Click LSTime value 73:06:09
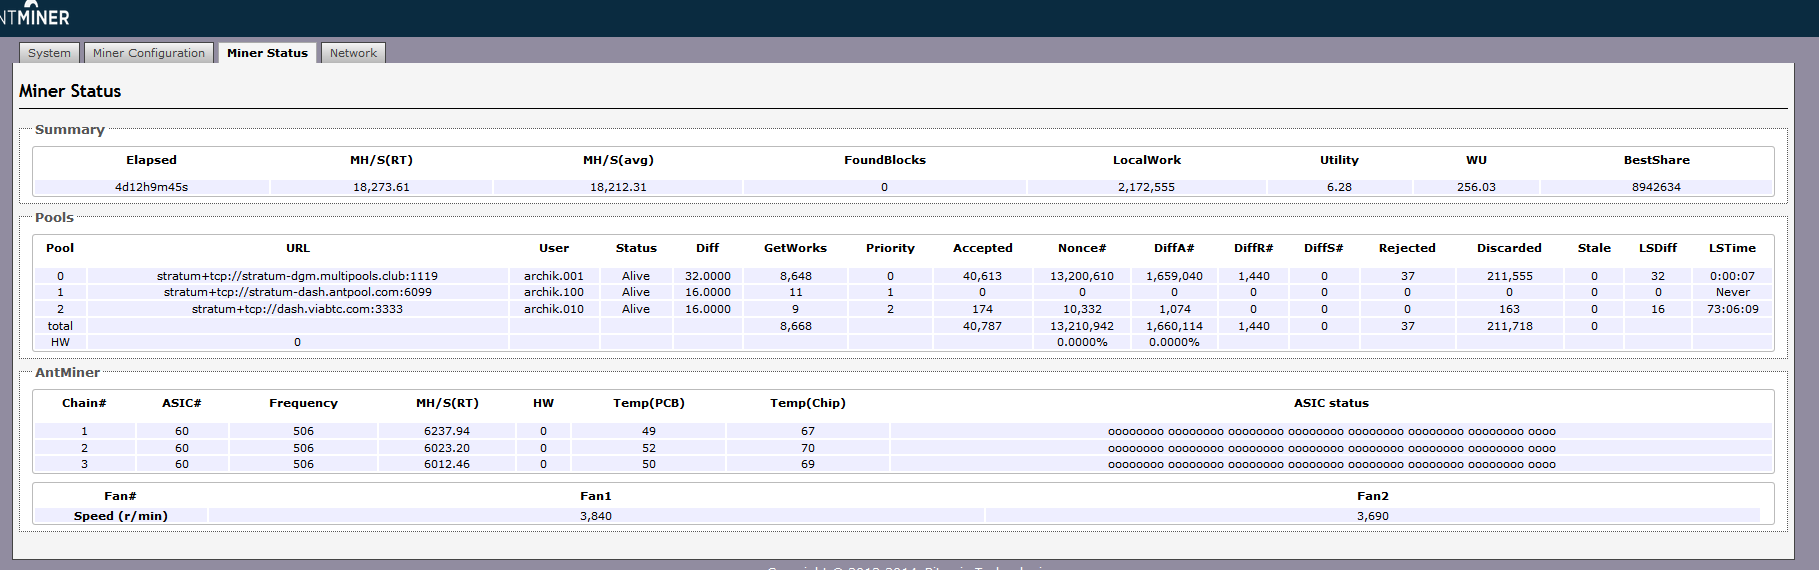Screen dimensions: 1819x570 tap(1733, 309)
